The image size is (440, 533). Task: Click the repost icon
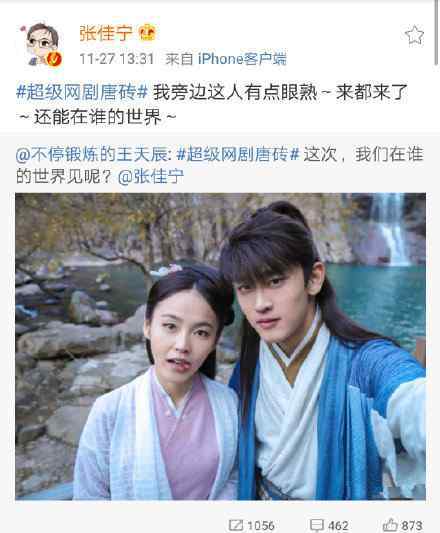pyautogui.click(x=236, y=525)
